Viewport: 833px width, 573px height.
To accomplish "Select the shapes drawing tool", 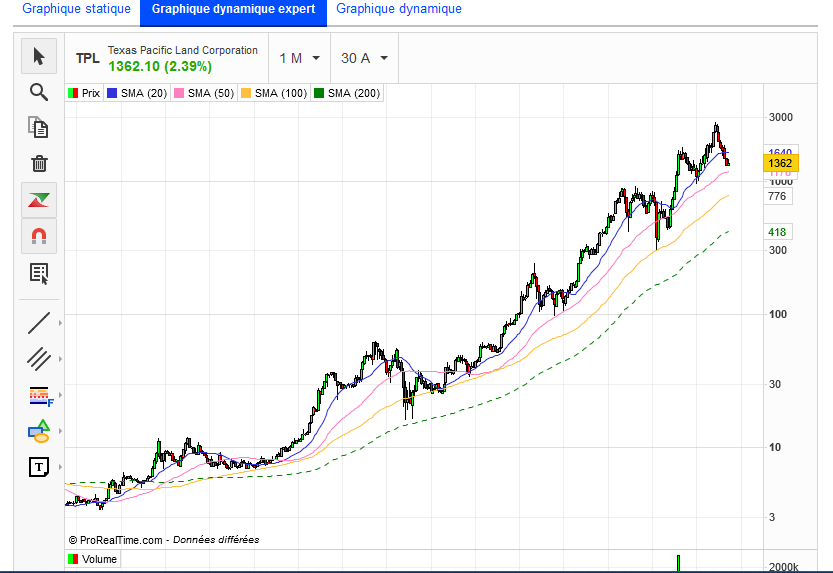I will tap(39, 431).
